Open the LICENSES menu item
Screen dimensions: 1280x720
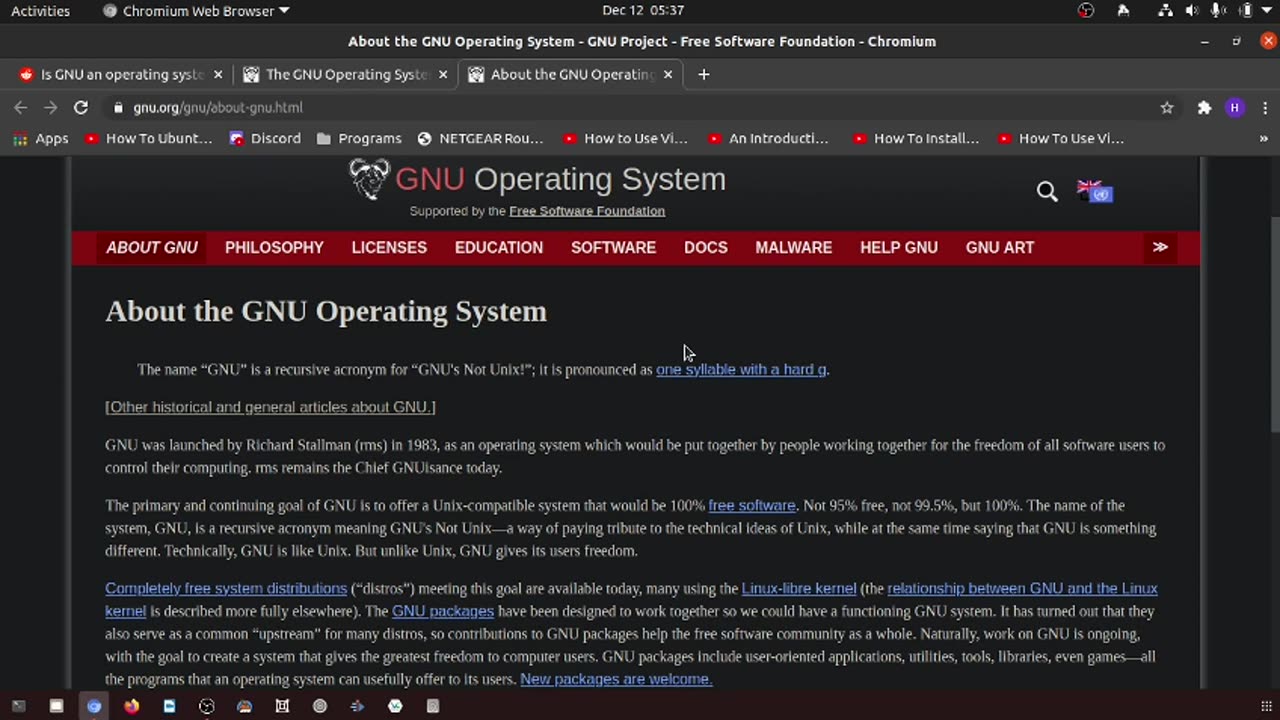(389, 247)
